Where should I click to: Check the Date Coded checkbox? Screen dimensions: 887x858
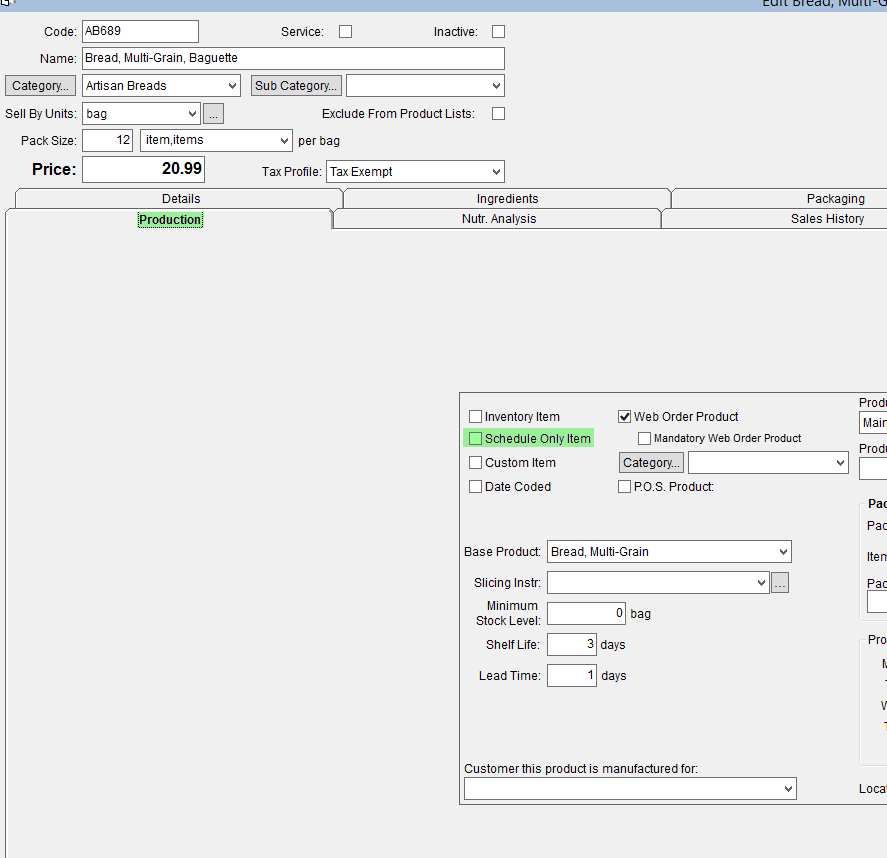pos(475,486)
